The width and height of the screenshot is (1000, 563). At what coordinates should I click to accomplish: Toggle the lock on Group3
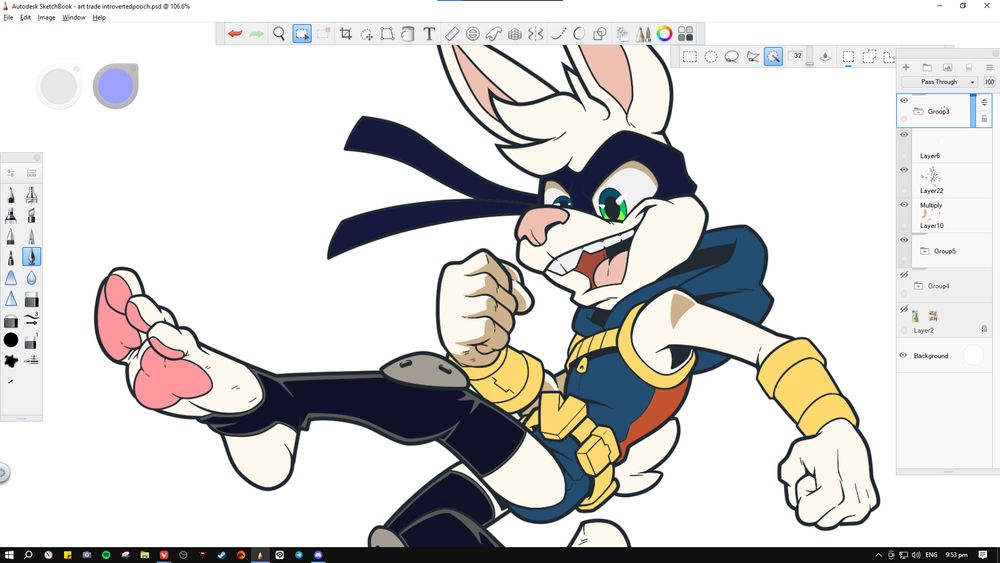point(984,119)
